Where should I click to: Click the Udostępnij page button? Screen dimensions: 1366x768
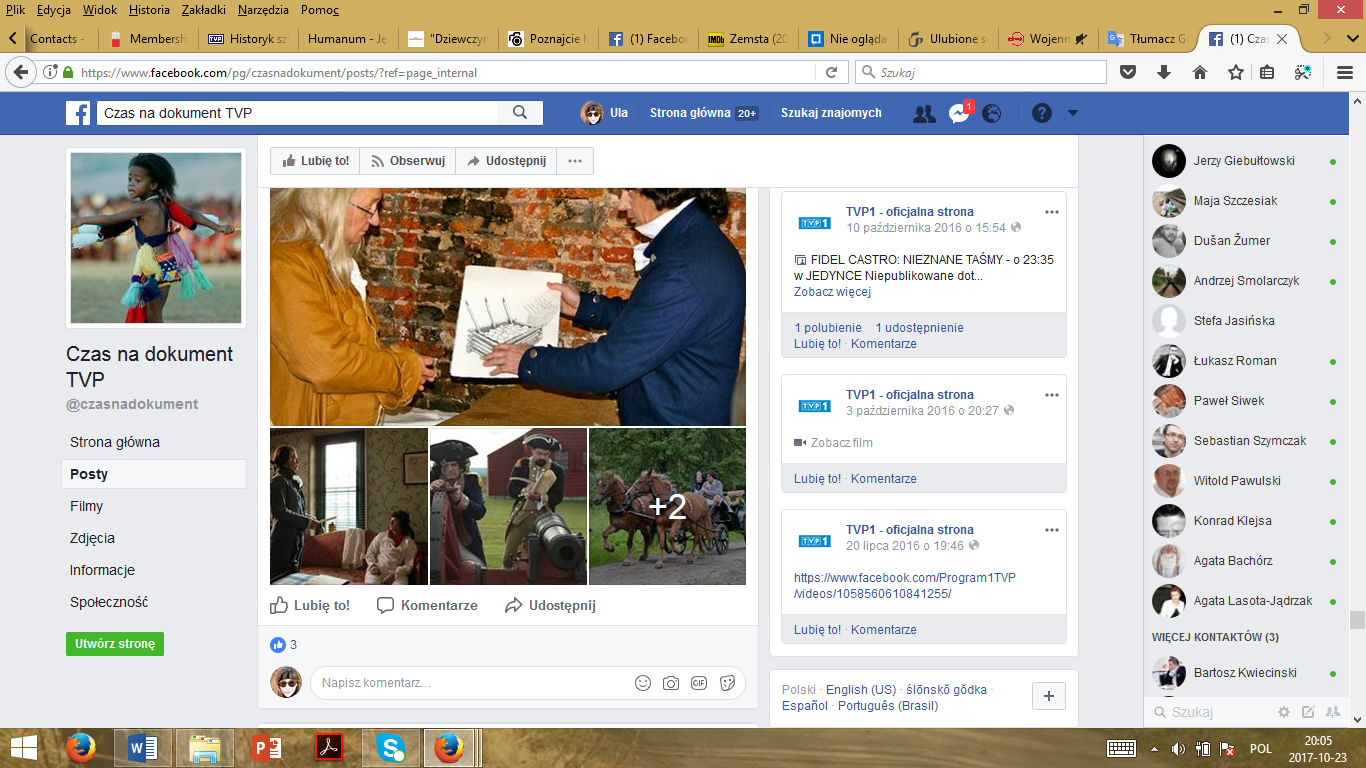coord(505,161)
